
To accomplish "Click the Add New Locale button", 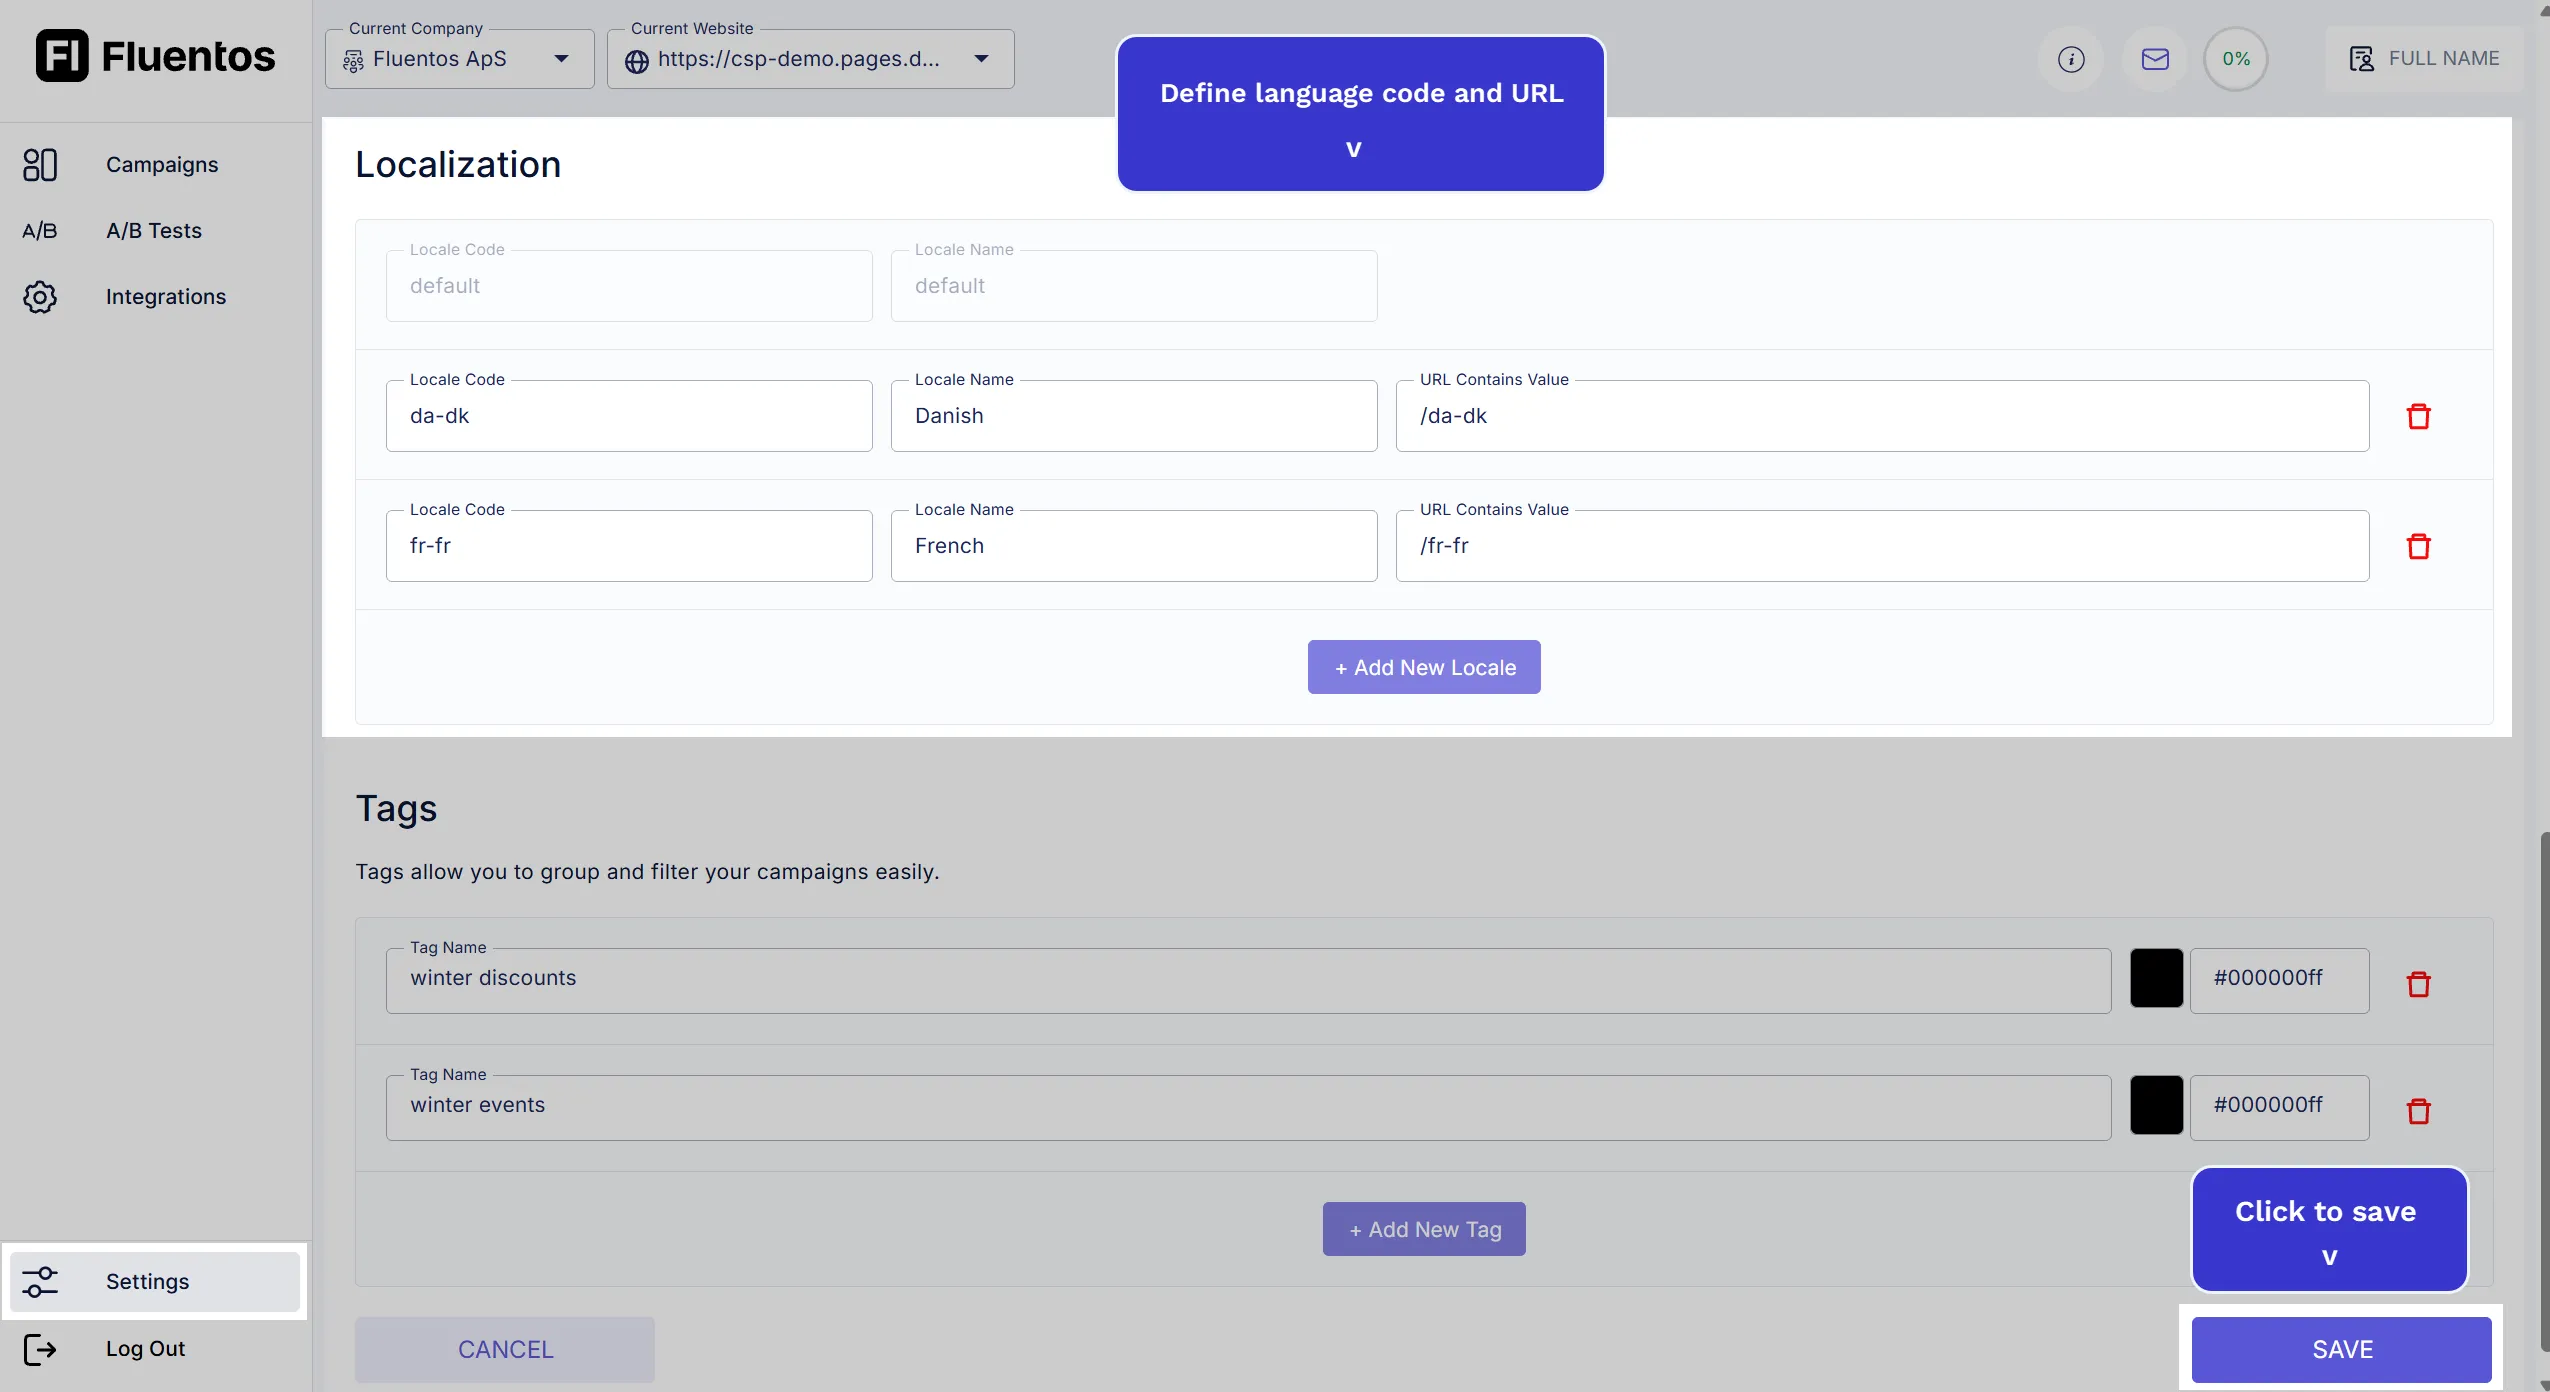I will coord(1422,666).
